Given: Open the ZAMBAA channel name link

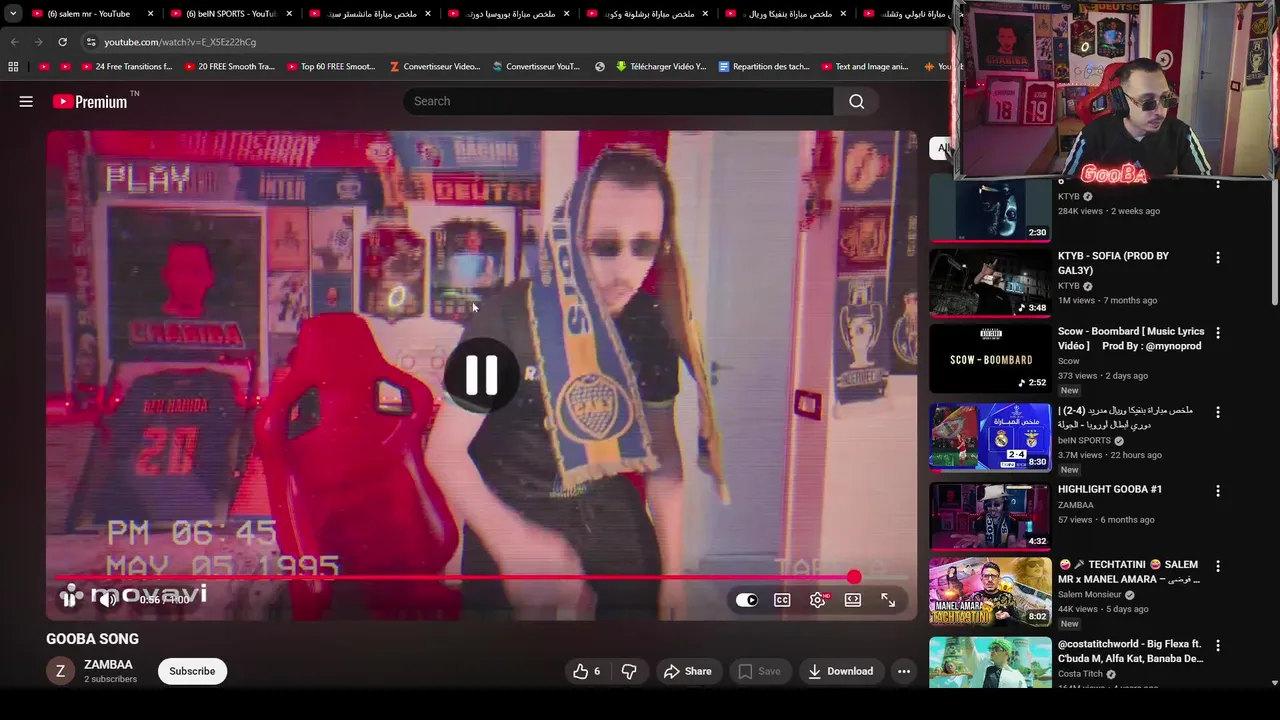Looking at the screenshot, I should click(x=108, y=664).
